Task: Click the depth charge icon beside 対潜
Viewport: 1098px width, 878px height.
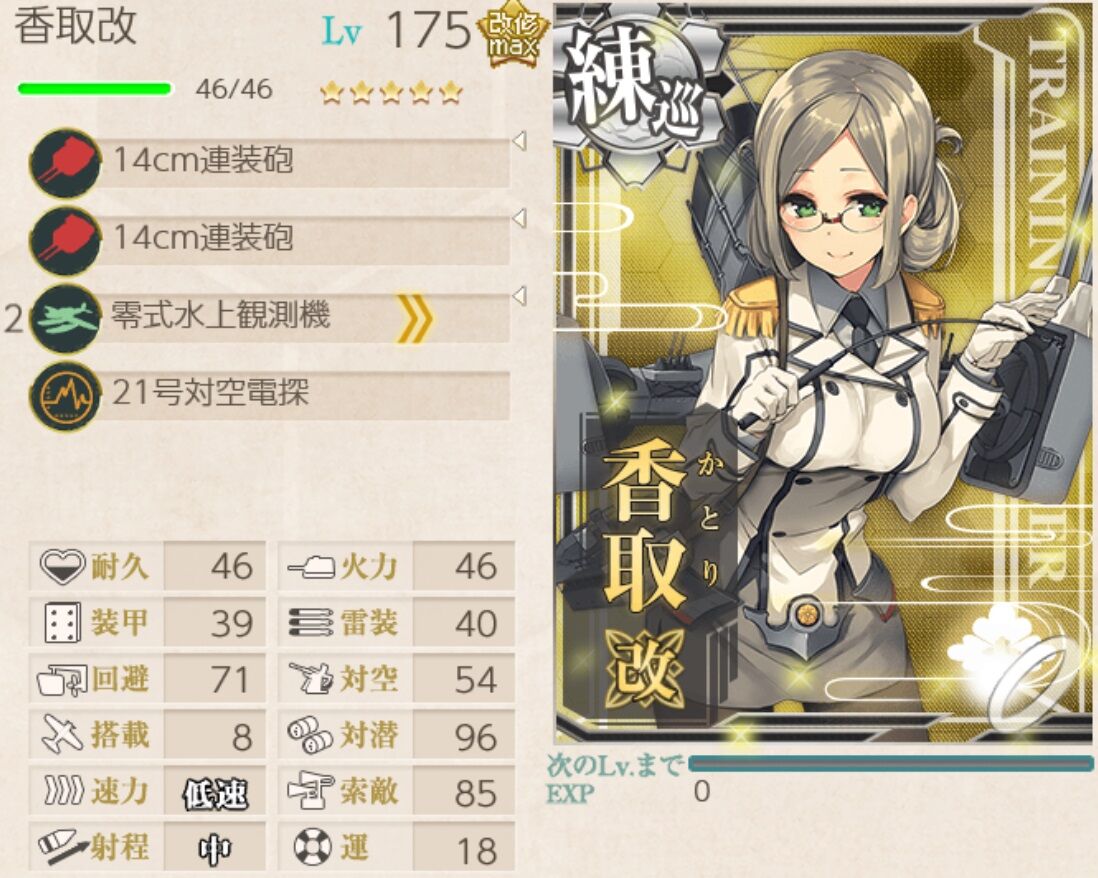Action: click(310, 734)
